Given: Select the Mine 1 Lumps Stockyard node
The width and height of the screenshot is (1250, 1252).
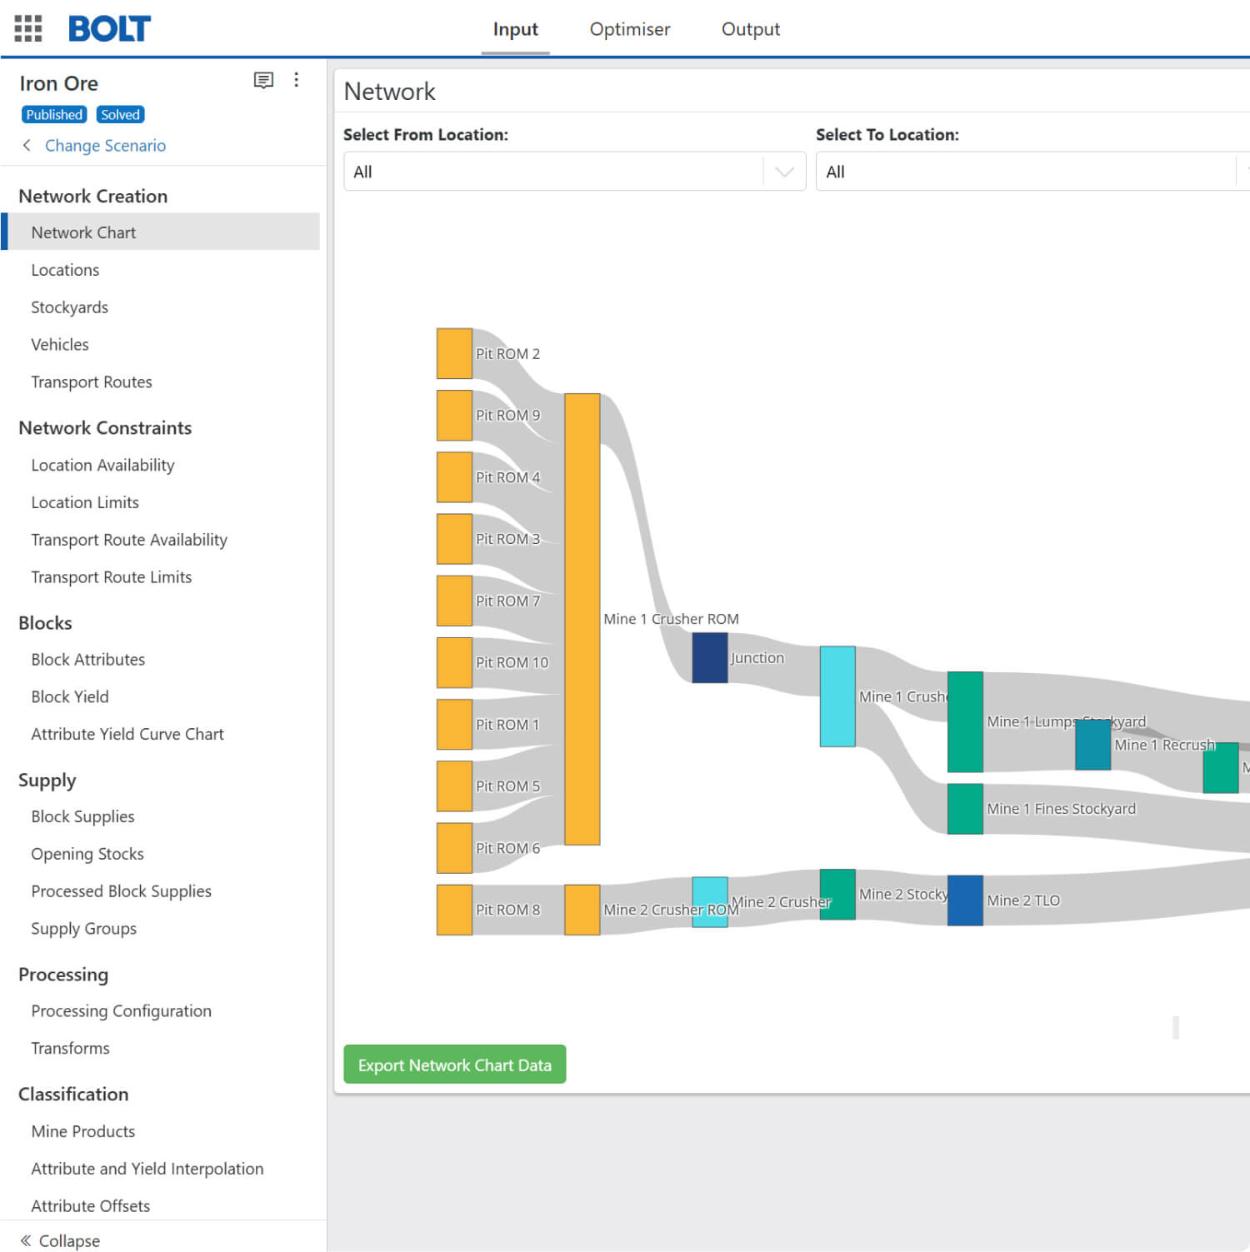Looking at the screenshot, I should pyautogui.click(x=965, y=722).
